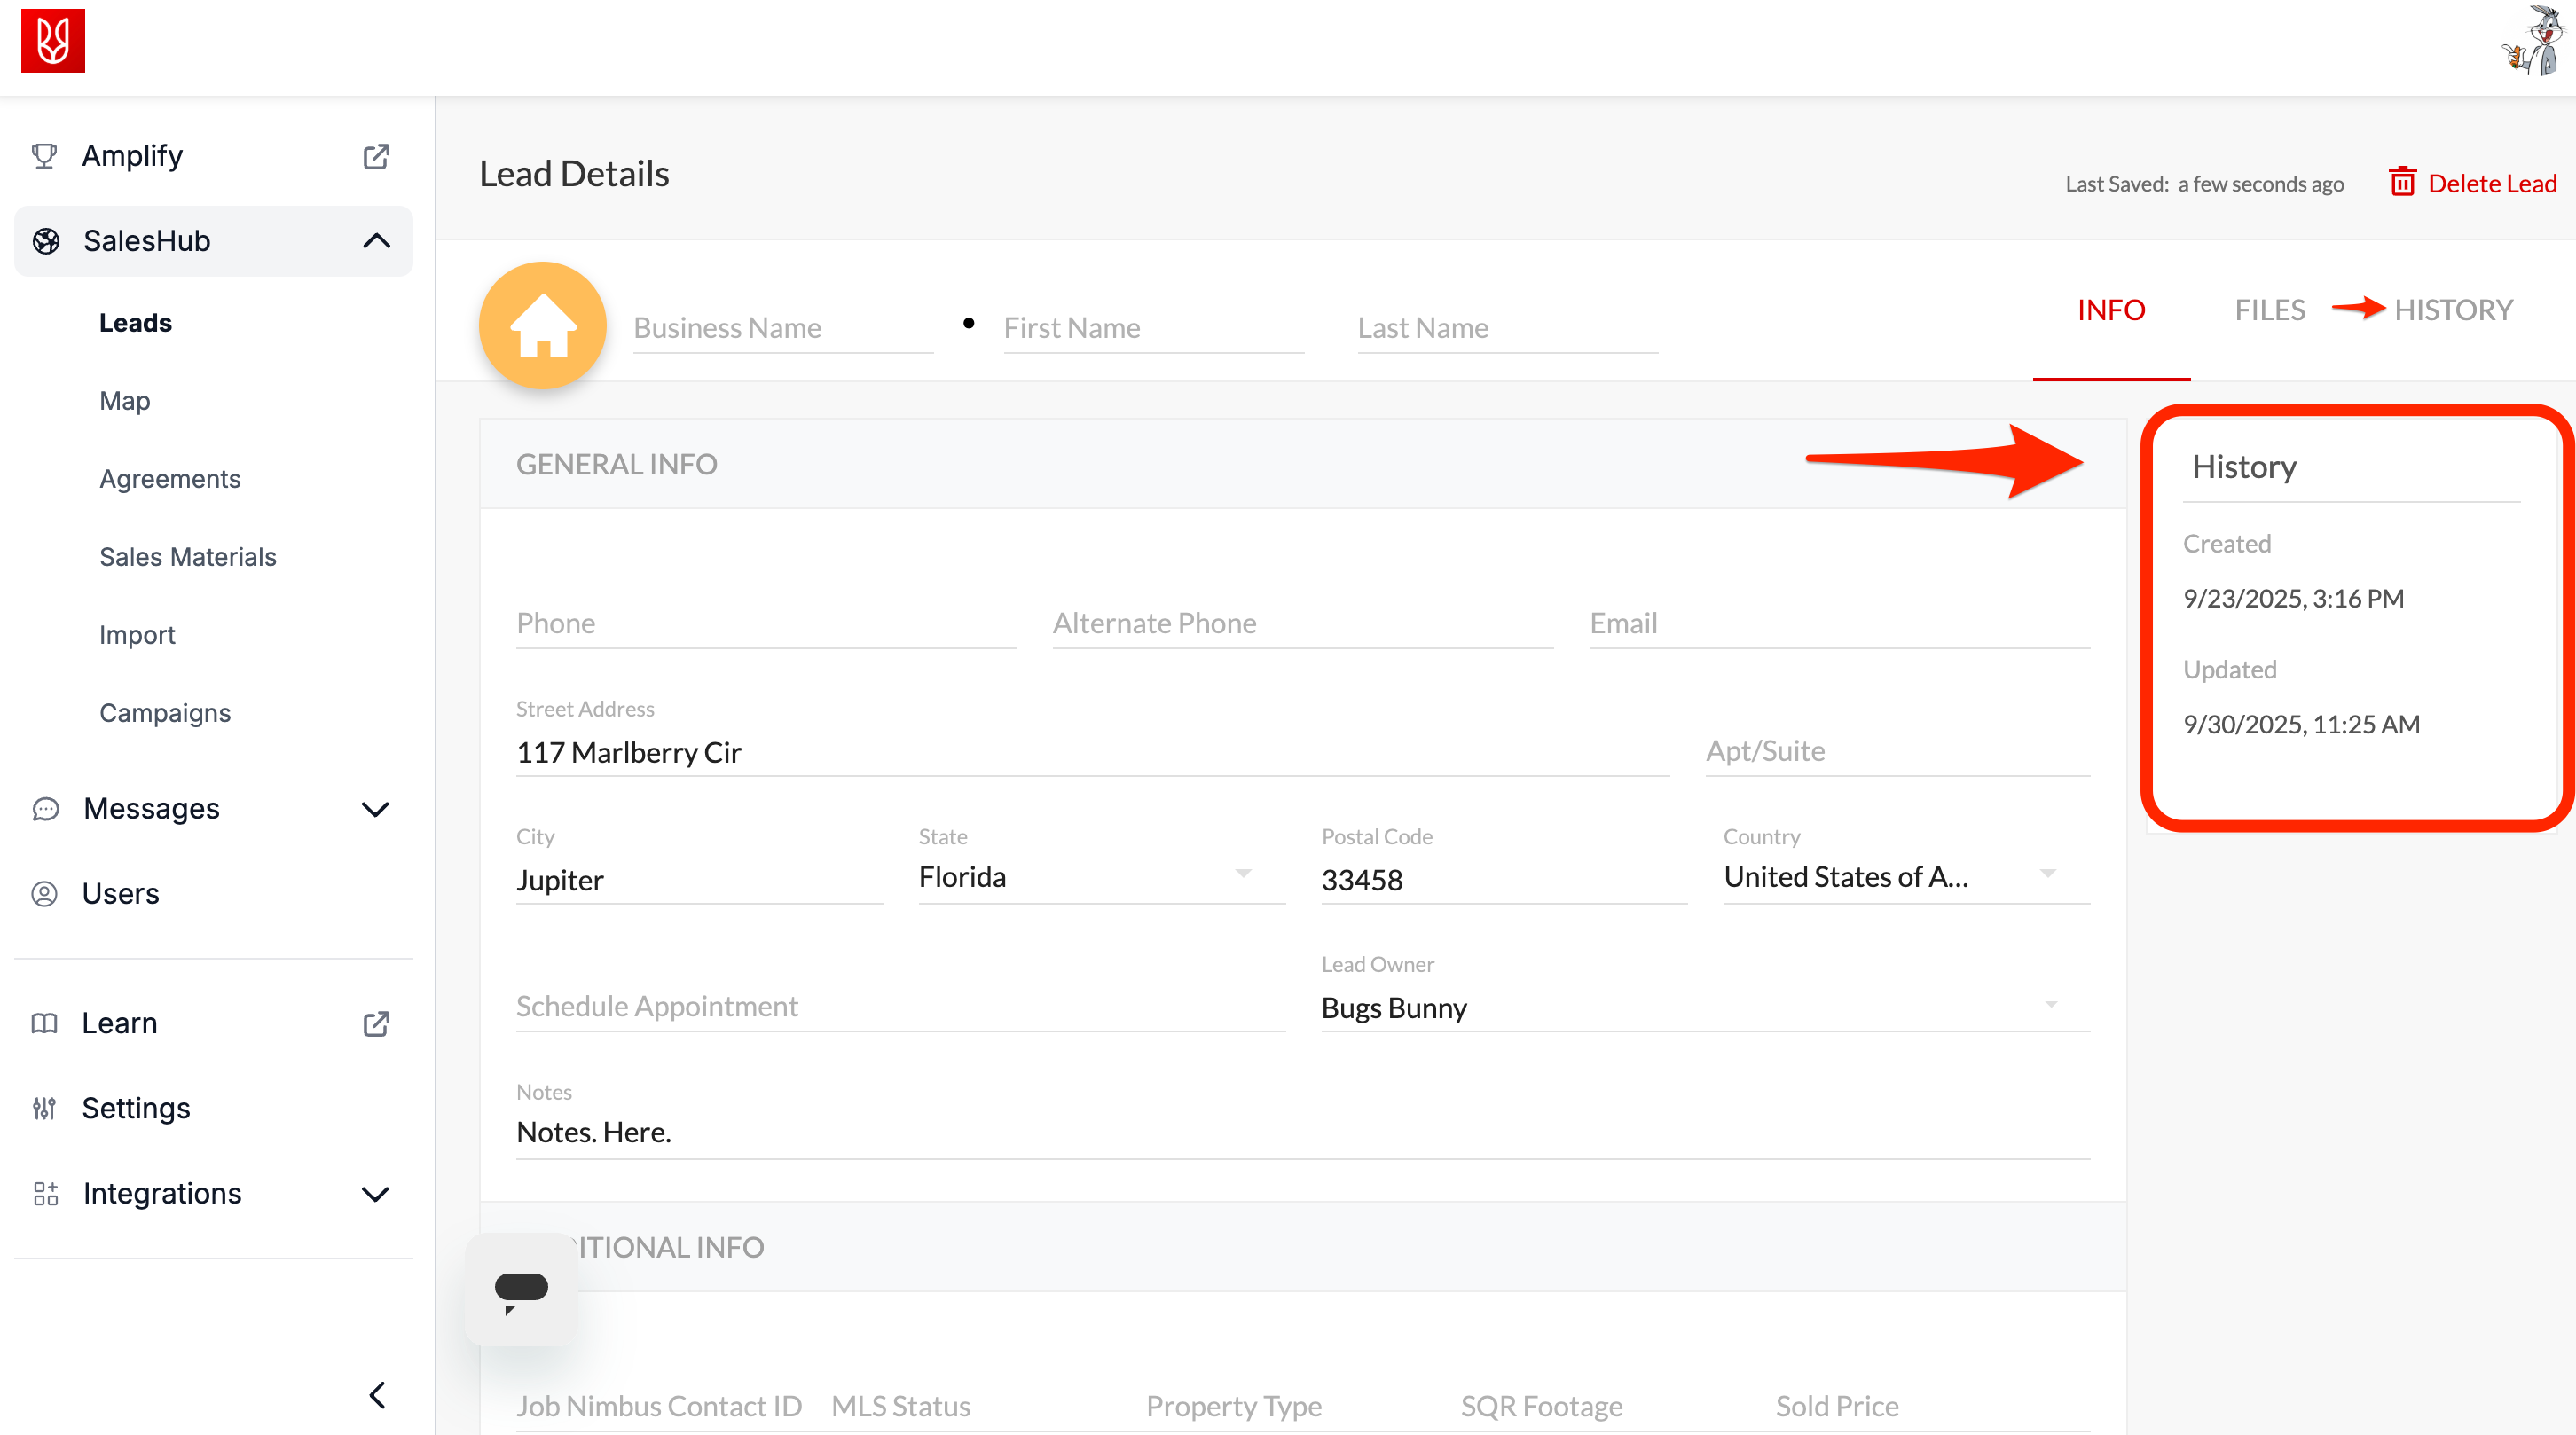Open the Agreements page in sidebar
The image size is (2576, 1435).
(170, 479)
